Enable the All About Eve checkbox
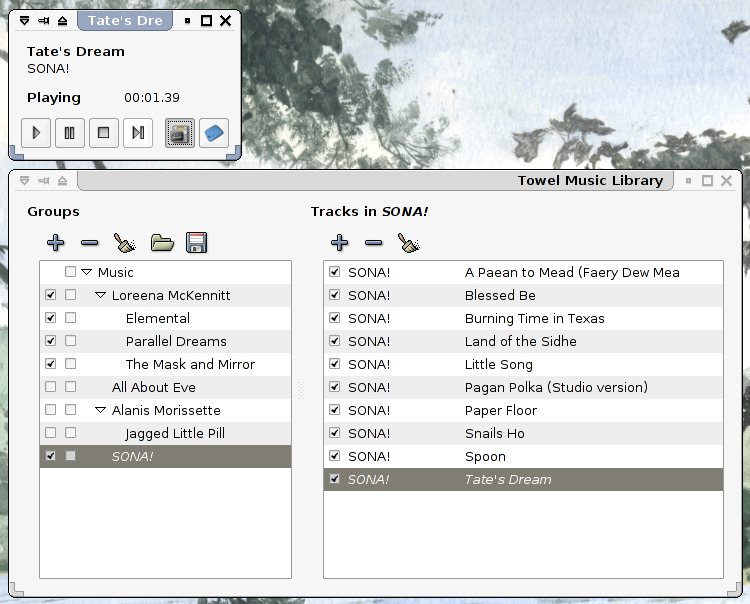Viewport: 750px width, 604px height. tap(51, 387)
